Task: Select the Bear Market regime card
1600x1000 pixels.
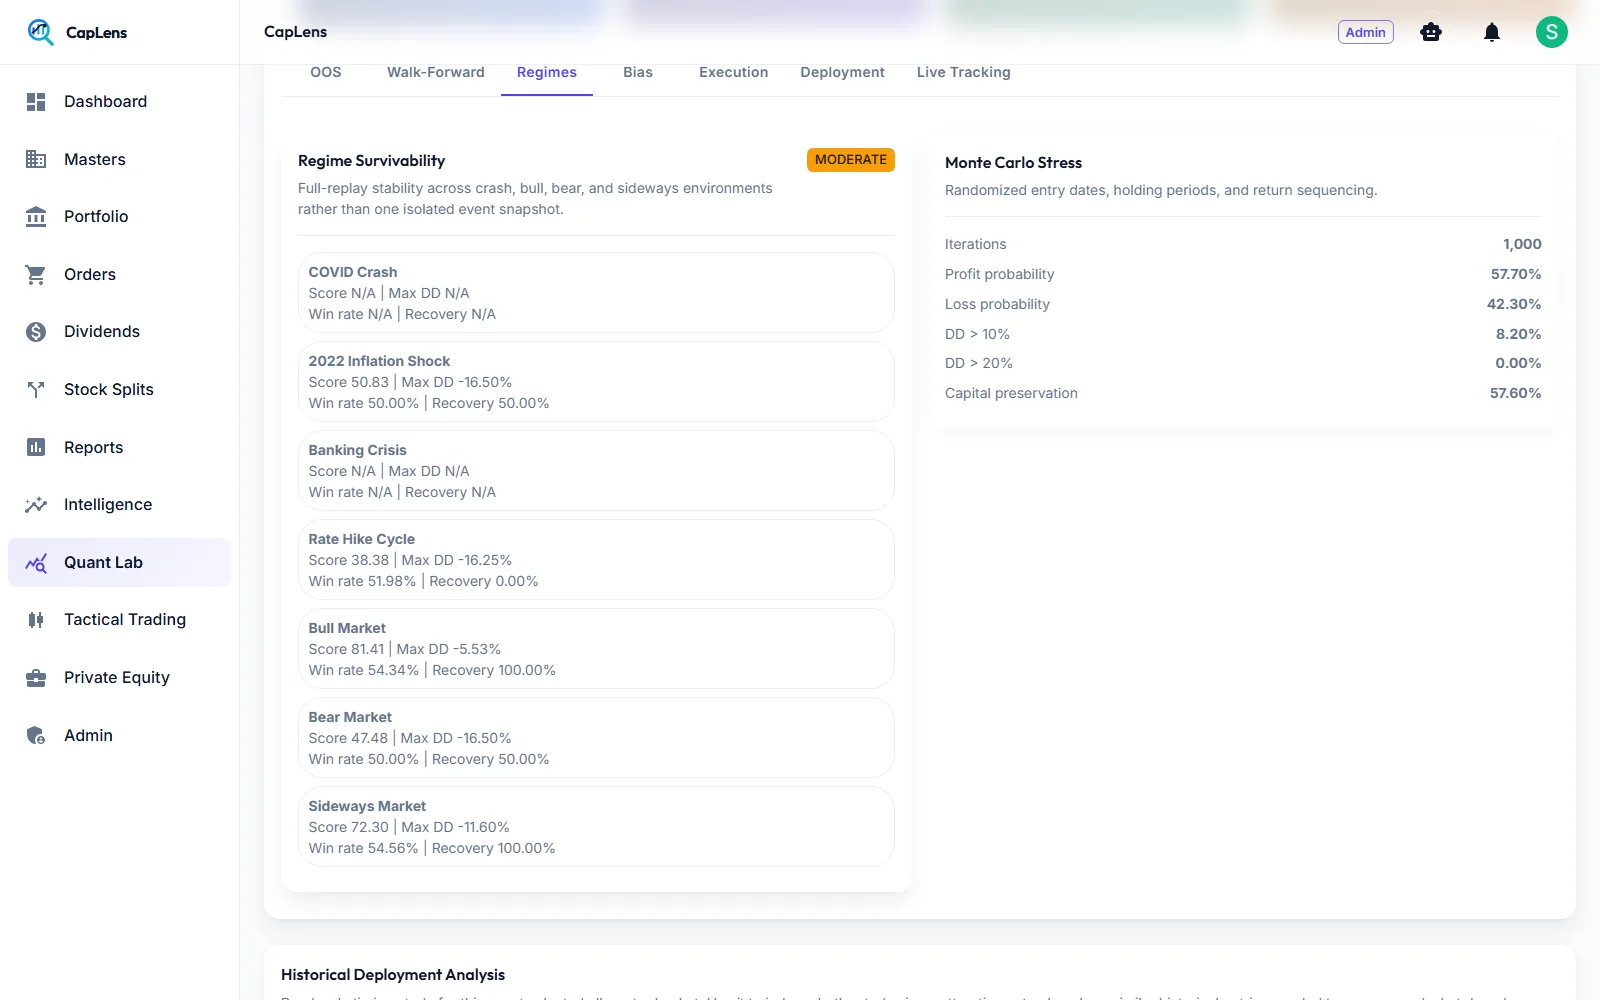Action: click(x=596, y=737)
